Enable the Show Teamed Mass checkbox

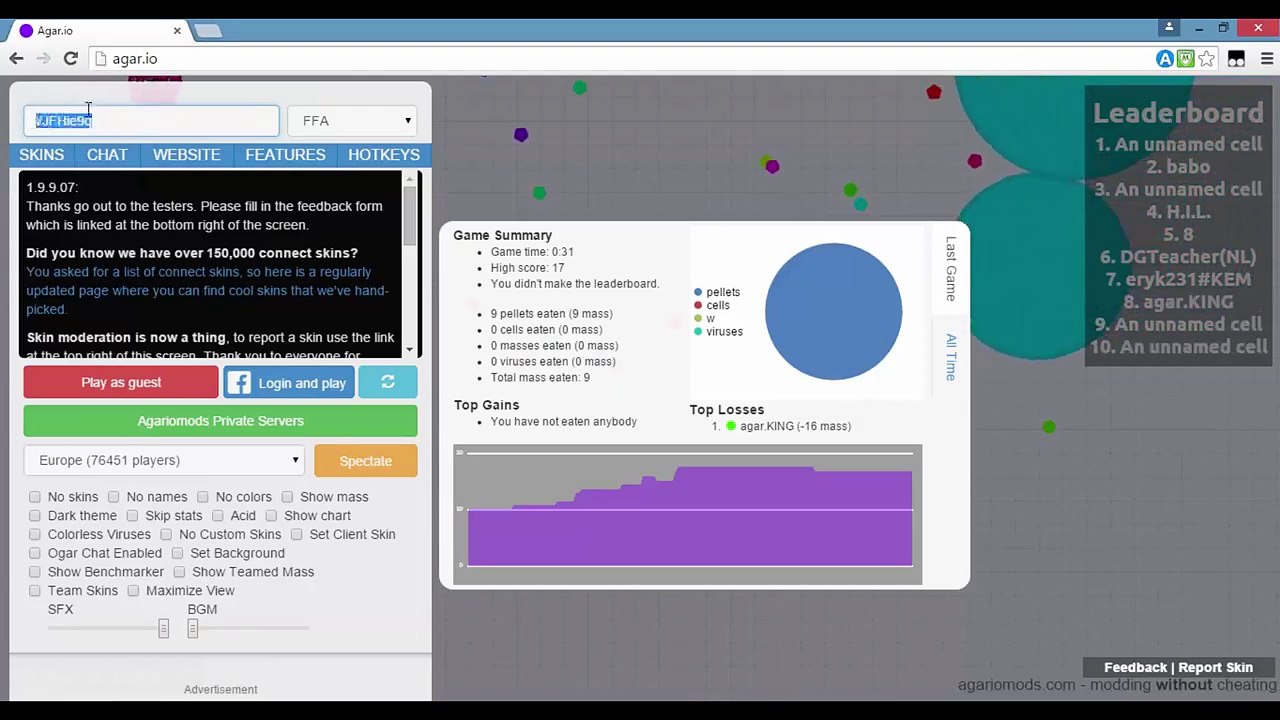click(x=179, y=572)
